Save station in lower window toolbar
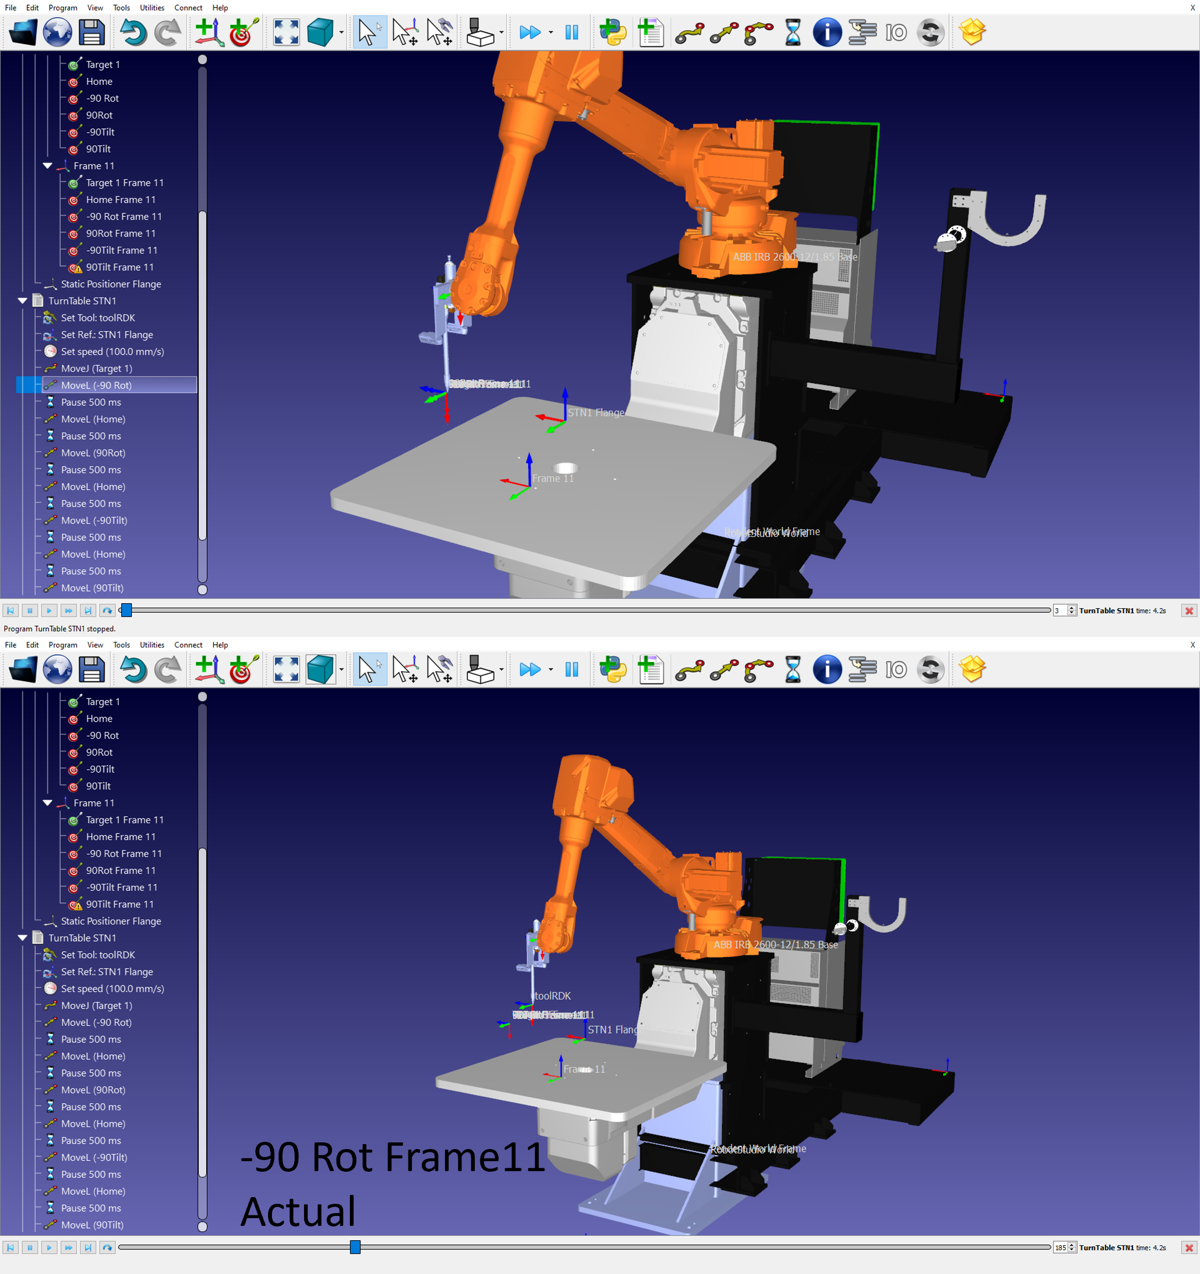 pyautogui.click(x=92, y=669)
